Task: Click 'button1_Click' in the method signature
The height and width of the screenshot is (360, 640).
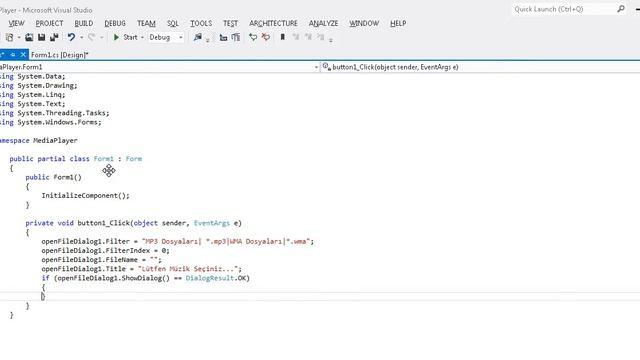Action: point(104,223)
